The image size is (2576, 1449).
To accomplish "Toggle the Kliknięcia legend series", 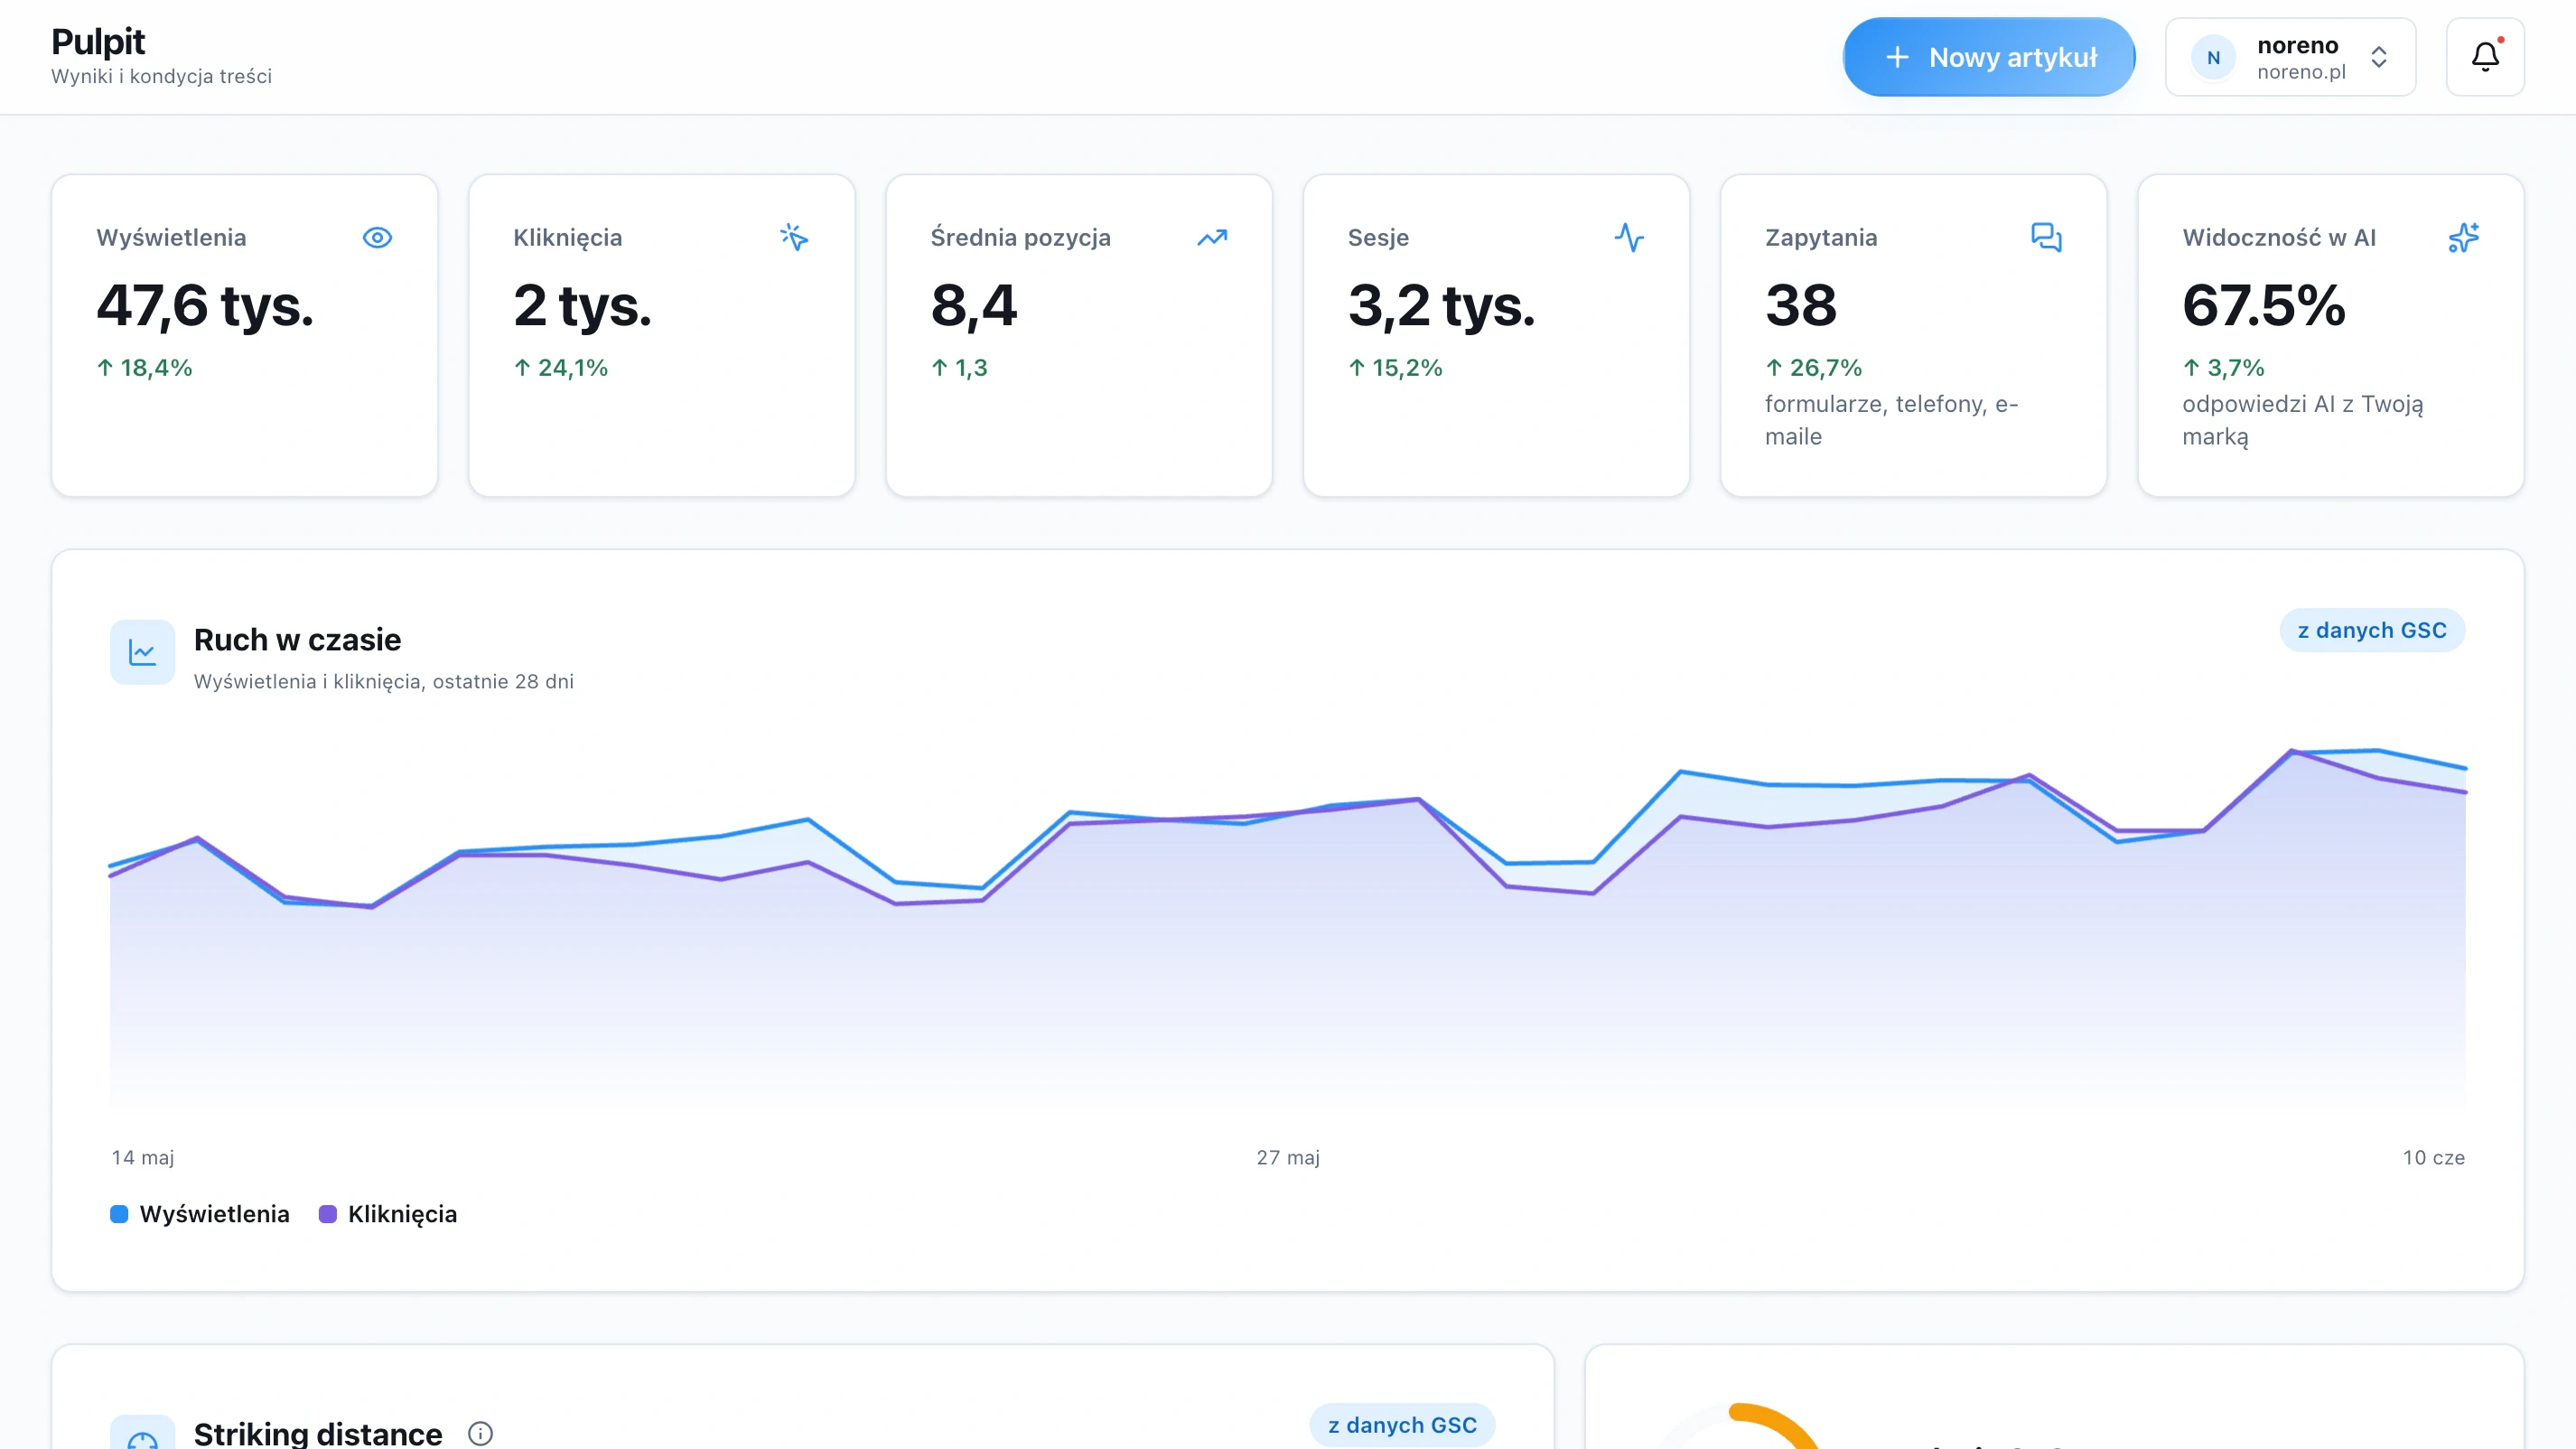I will click(388, 1213).
